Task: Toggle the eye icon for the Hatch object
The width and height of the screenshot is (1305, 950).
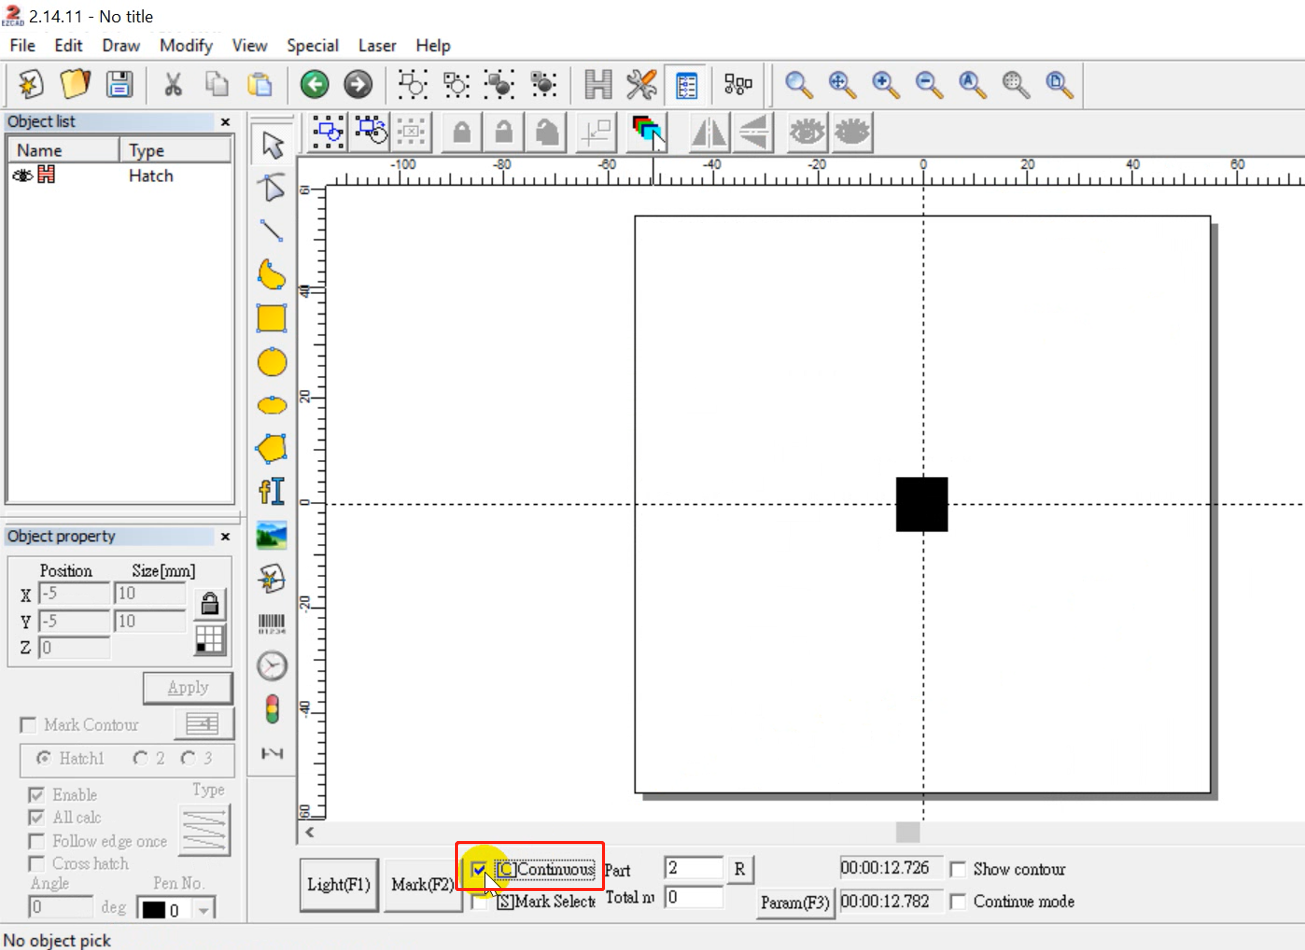Action: [22, 176]
